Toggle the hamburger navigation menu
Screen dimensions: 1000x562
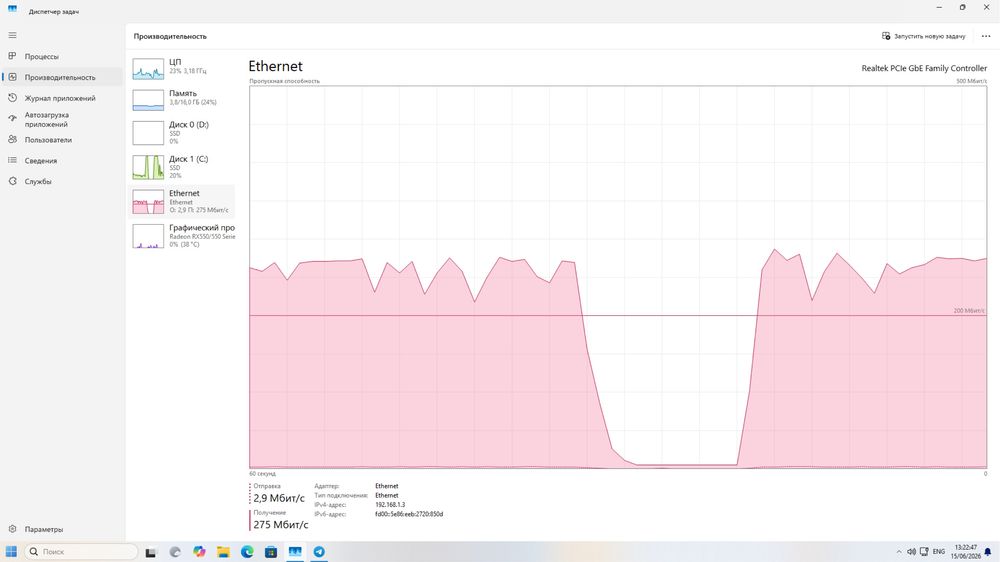12,35
